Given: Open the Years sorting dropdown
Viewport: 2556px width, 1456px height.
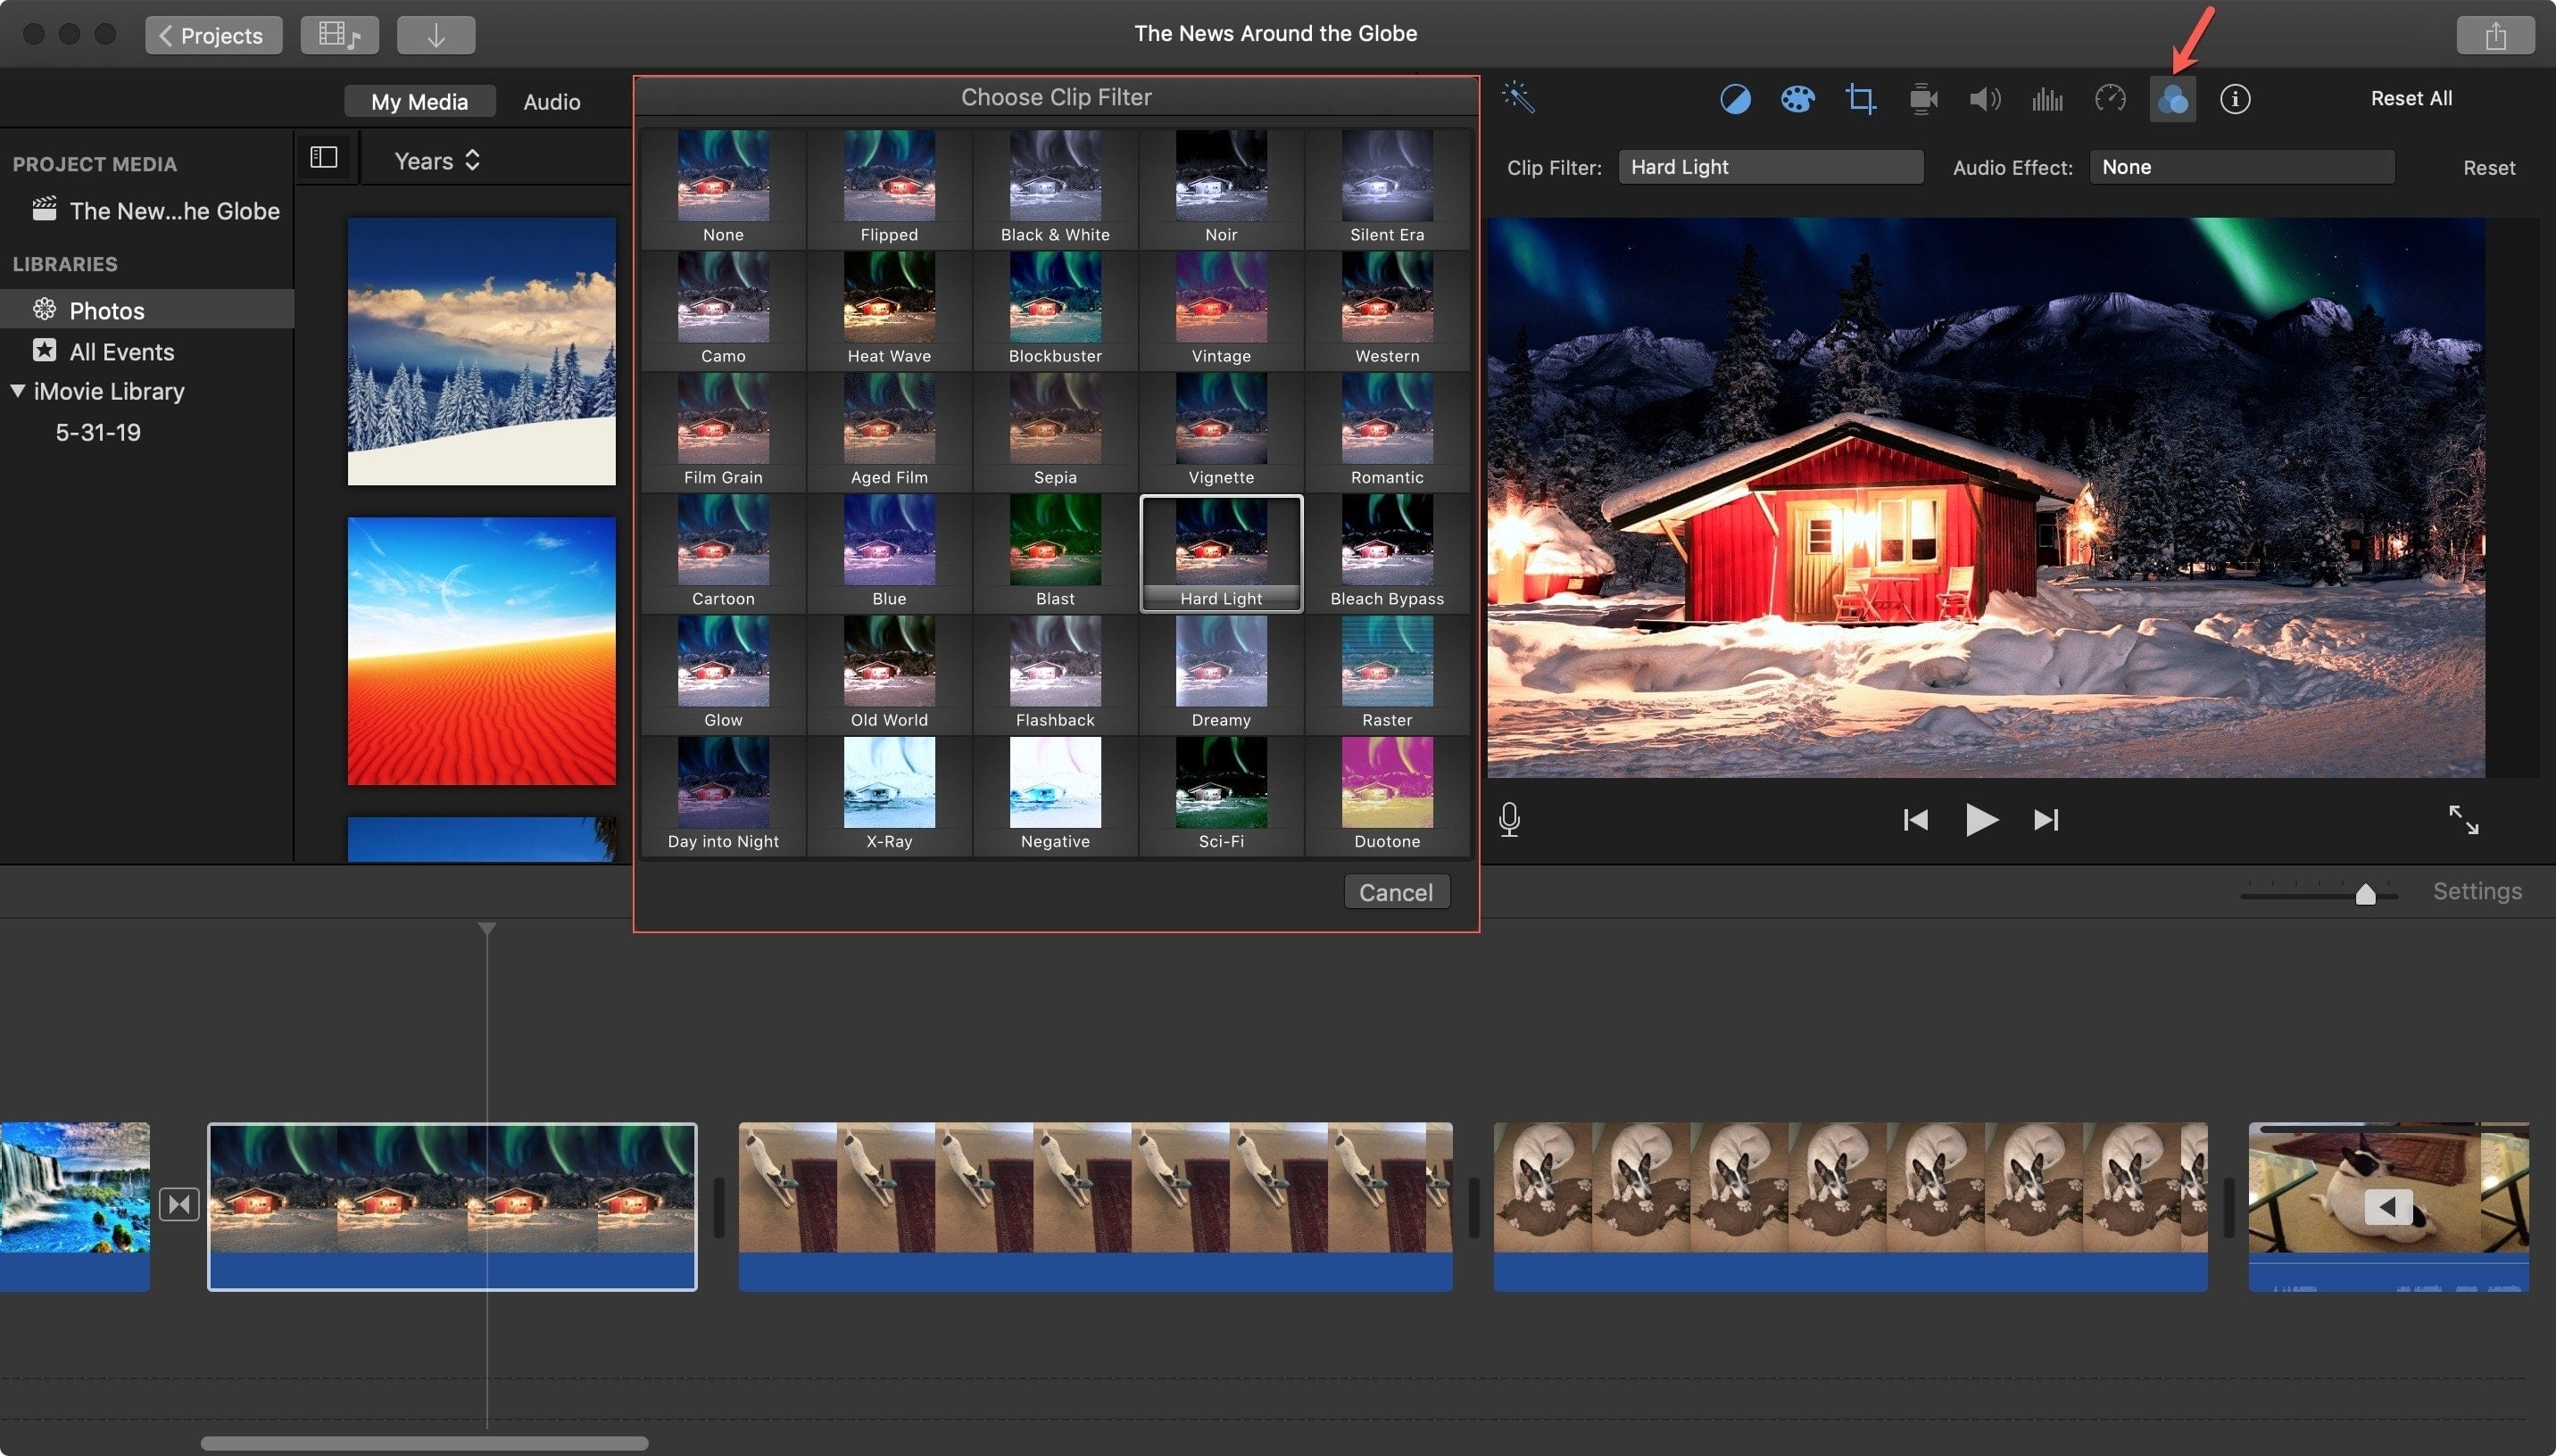Looking at the screenshot, I should 437,161.
